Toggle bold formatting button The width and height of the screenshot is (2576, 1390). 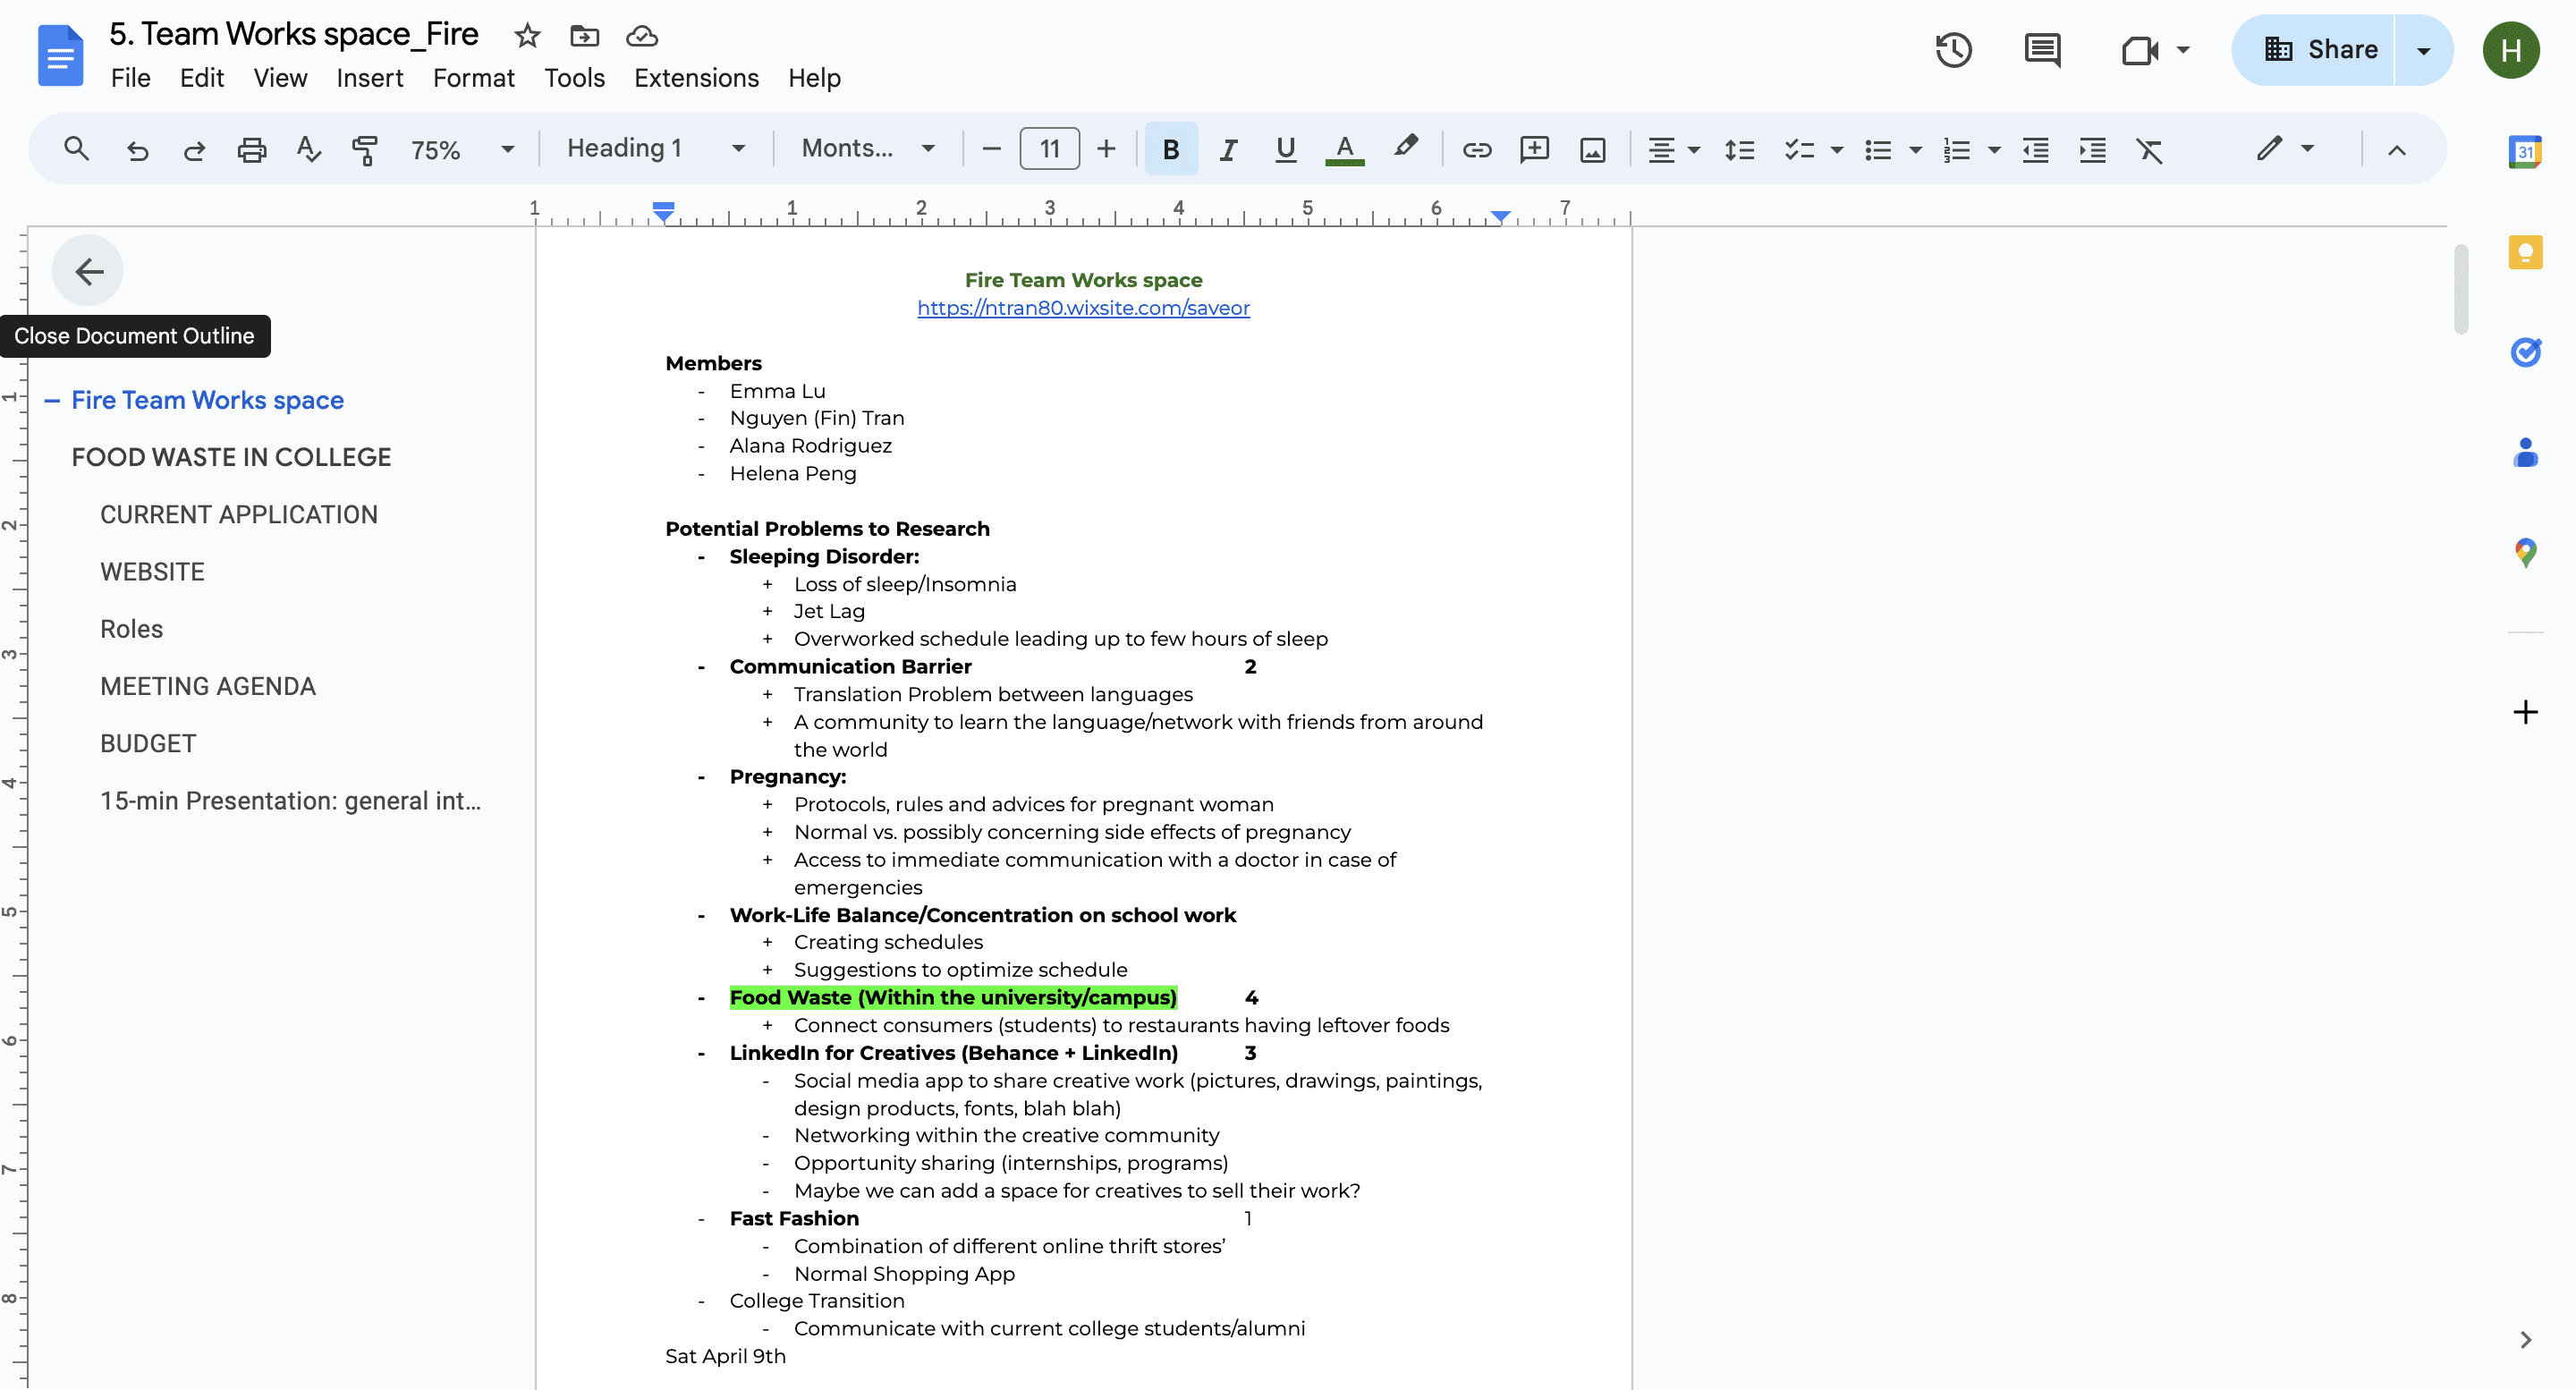point(1170,150)
